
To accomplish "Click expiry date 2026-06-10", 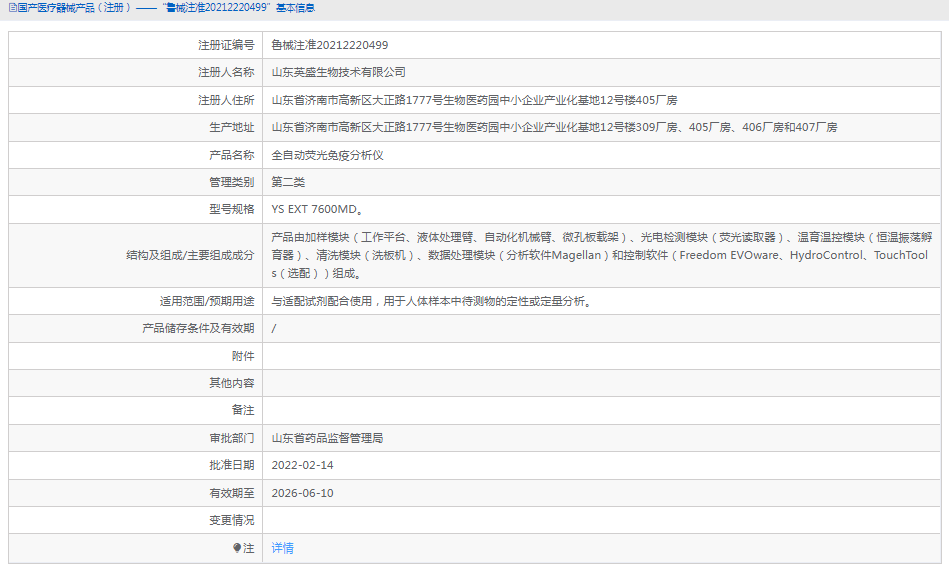I will point(303,493).
